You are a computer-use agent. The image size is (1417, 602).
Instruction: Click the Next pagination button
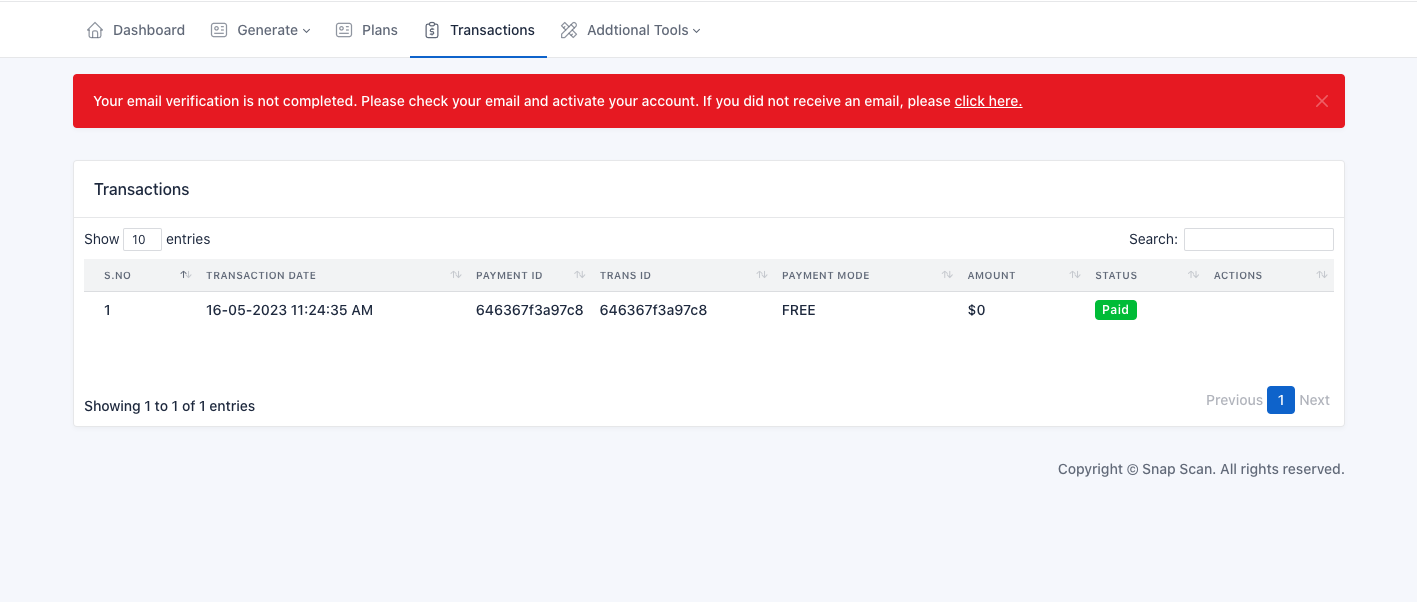(x=1314, y=400)
